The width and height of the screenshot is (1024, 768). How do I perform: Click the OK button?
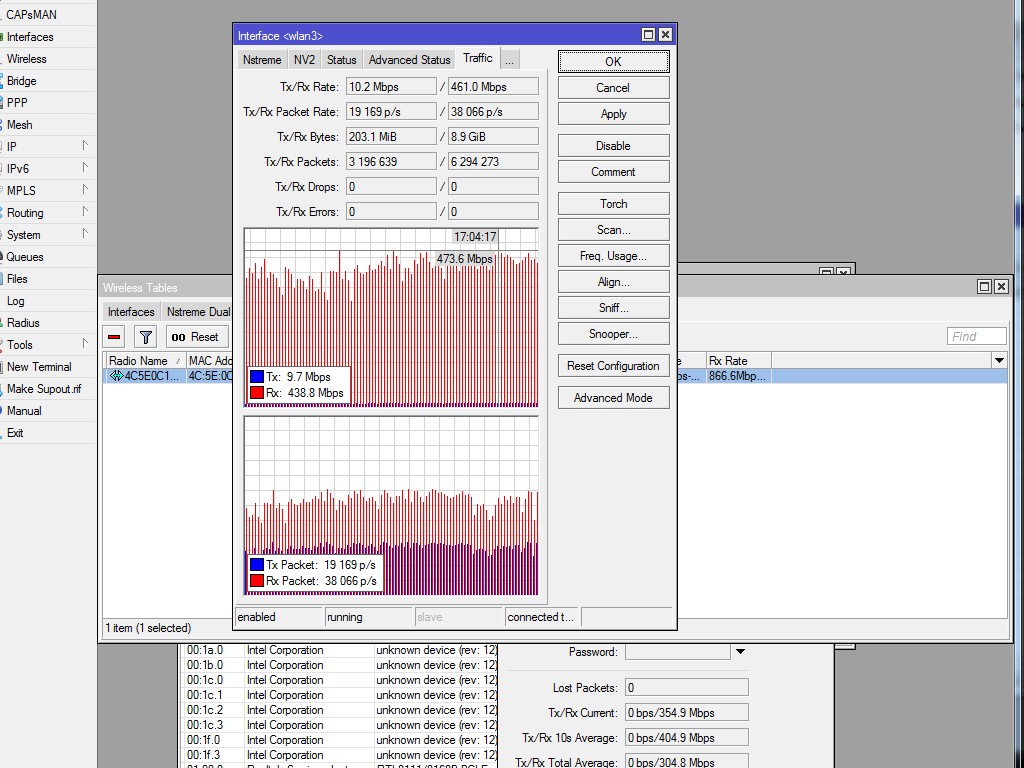pyautogui.click(x=613, y=61)
